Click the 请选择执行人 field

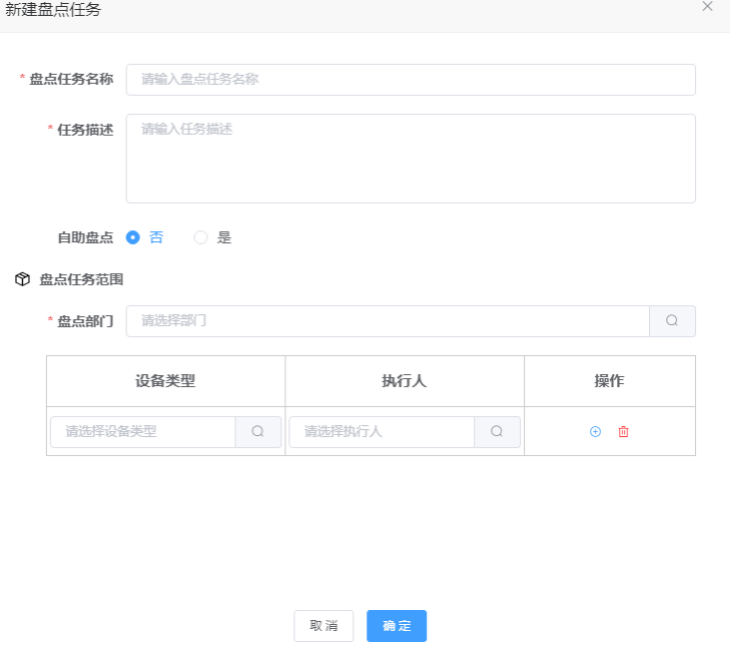(x=382, y=431)
